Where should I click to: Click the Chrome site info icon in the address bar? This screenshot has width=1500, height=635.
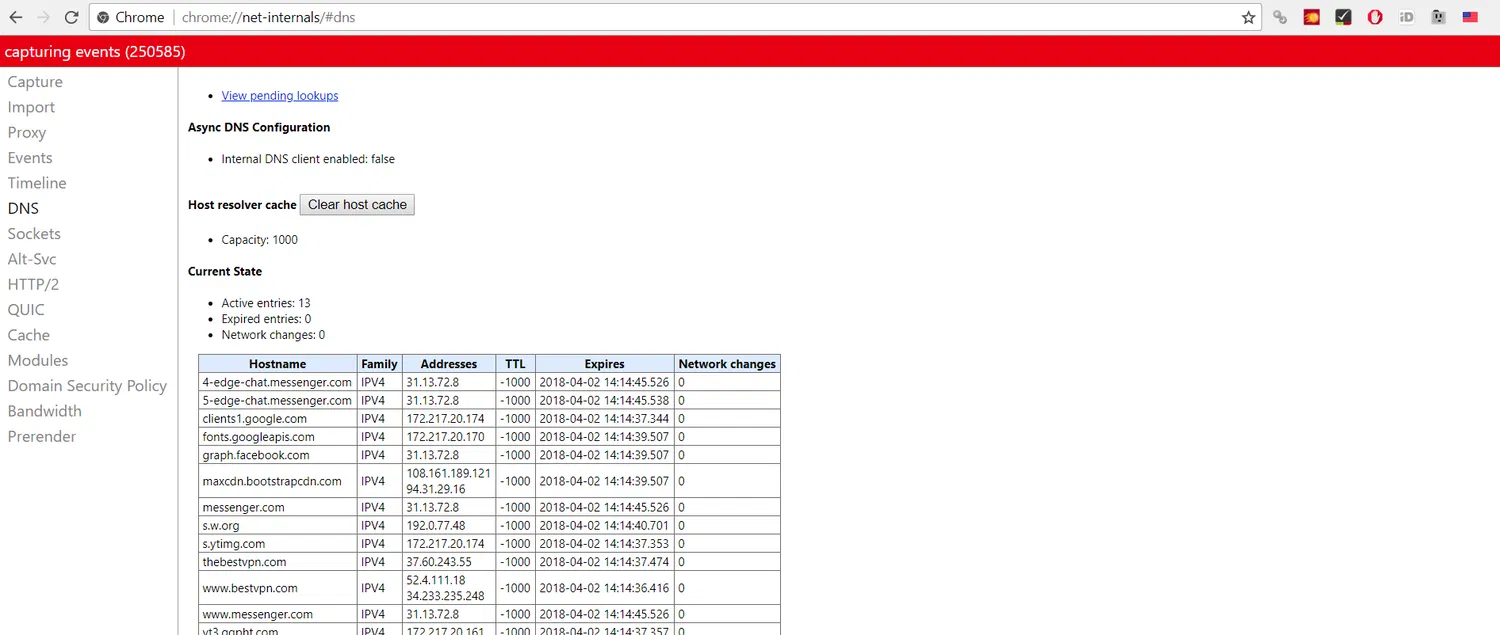[103, 17]
